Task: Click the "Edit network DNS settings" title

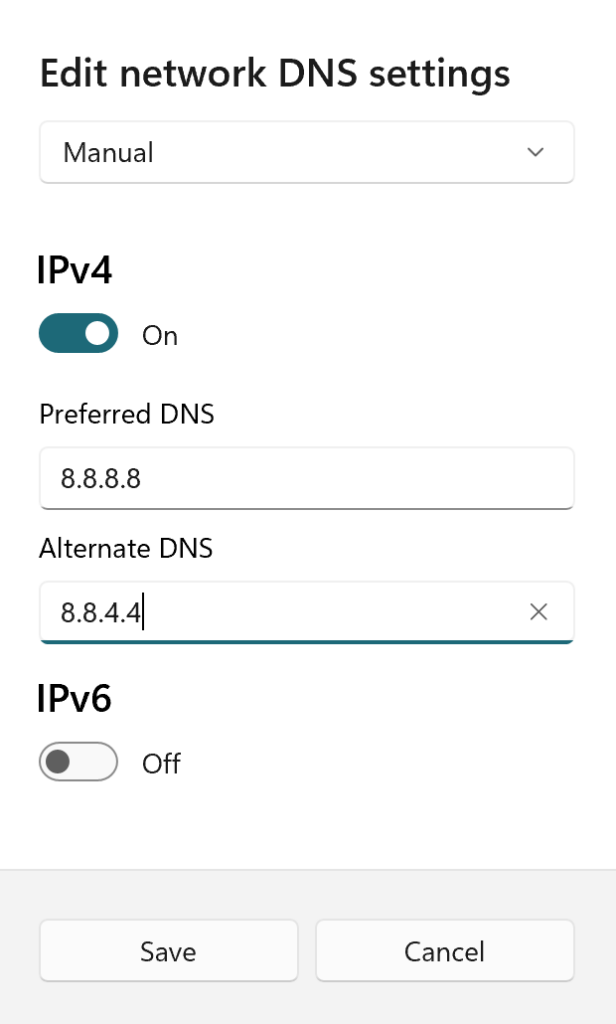Action: [275, 74]
